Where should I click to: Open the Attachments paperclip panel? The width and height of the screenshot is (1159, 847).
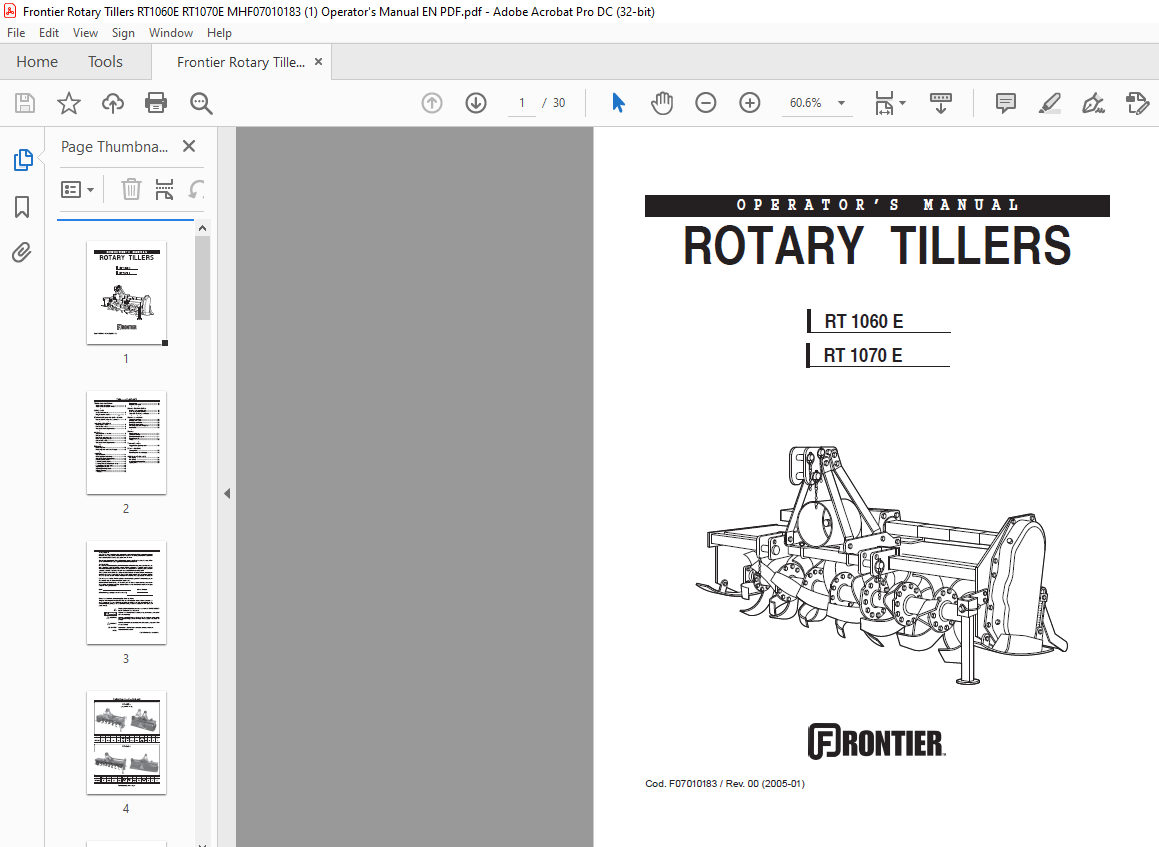point(22,253)
